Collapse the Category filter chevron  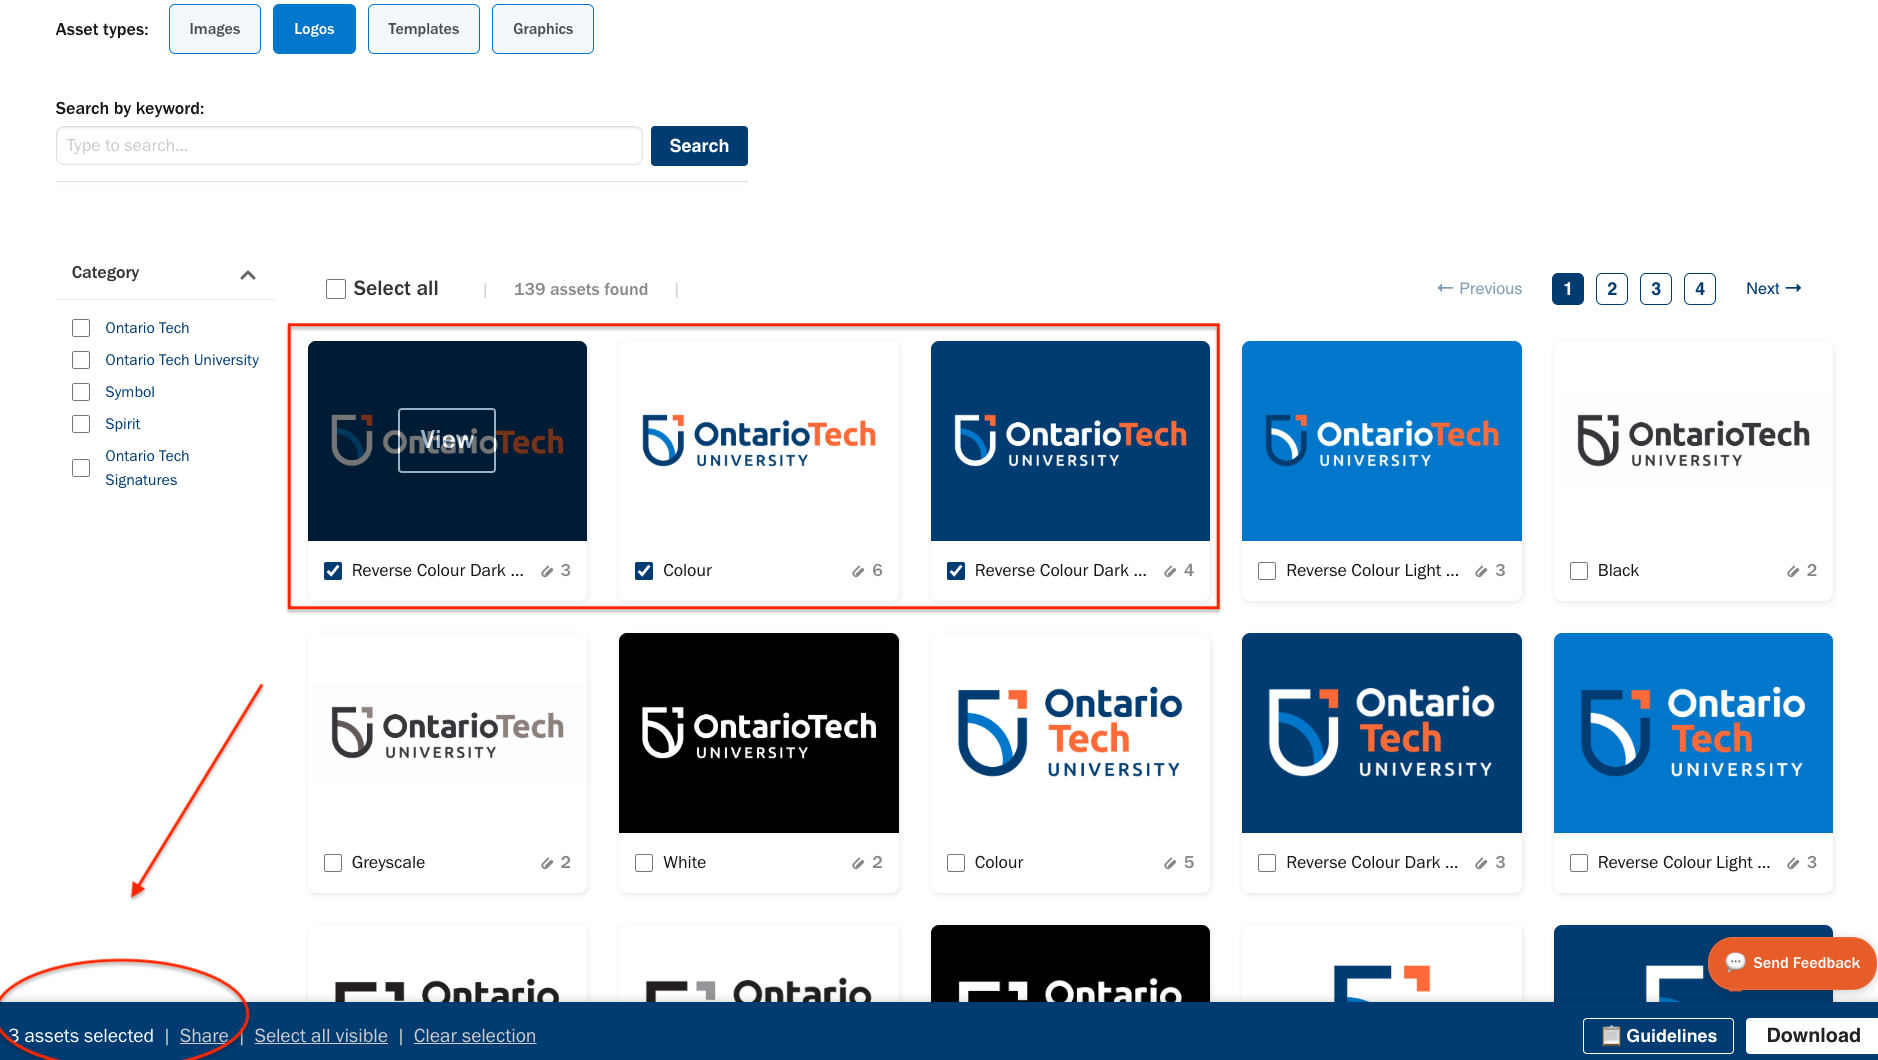pyautogui.click(x=248, y=275)
